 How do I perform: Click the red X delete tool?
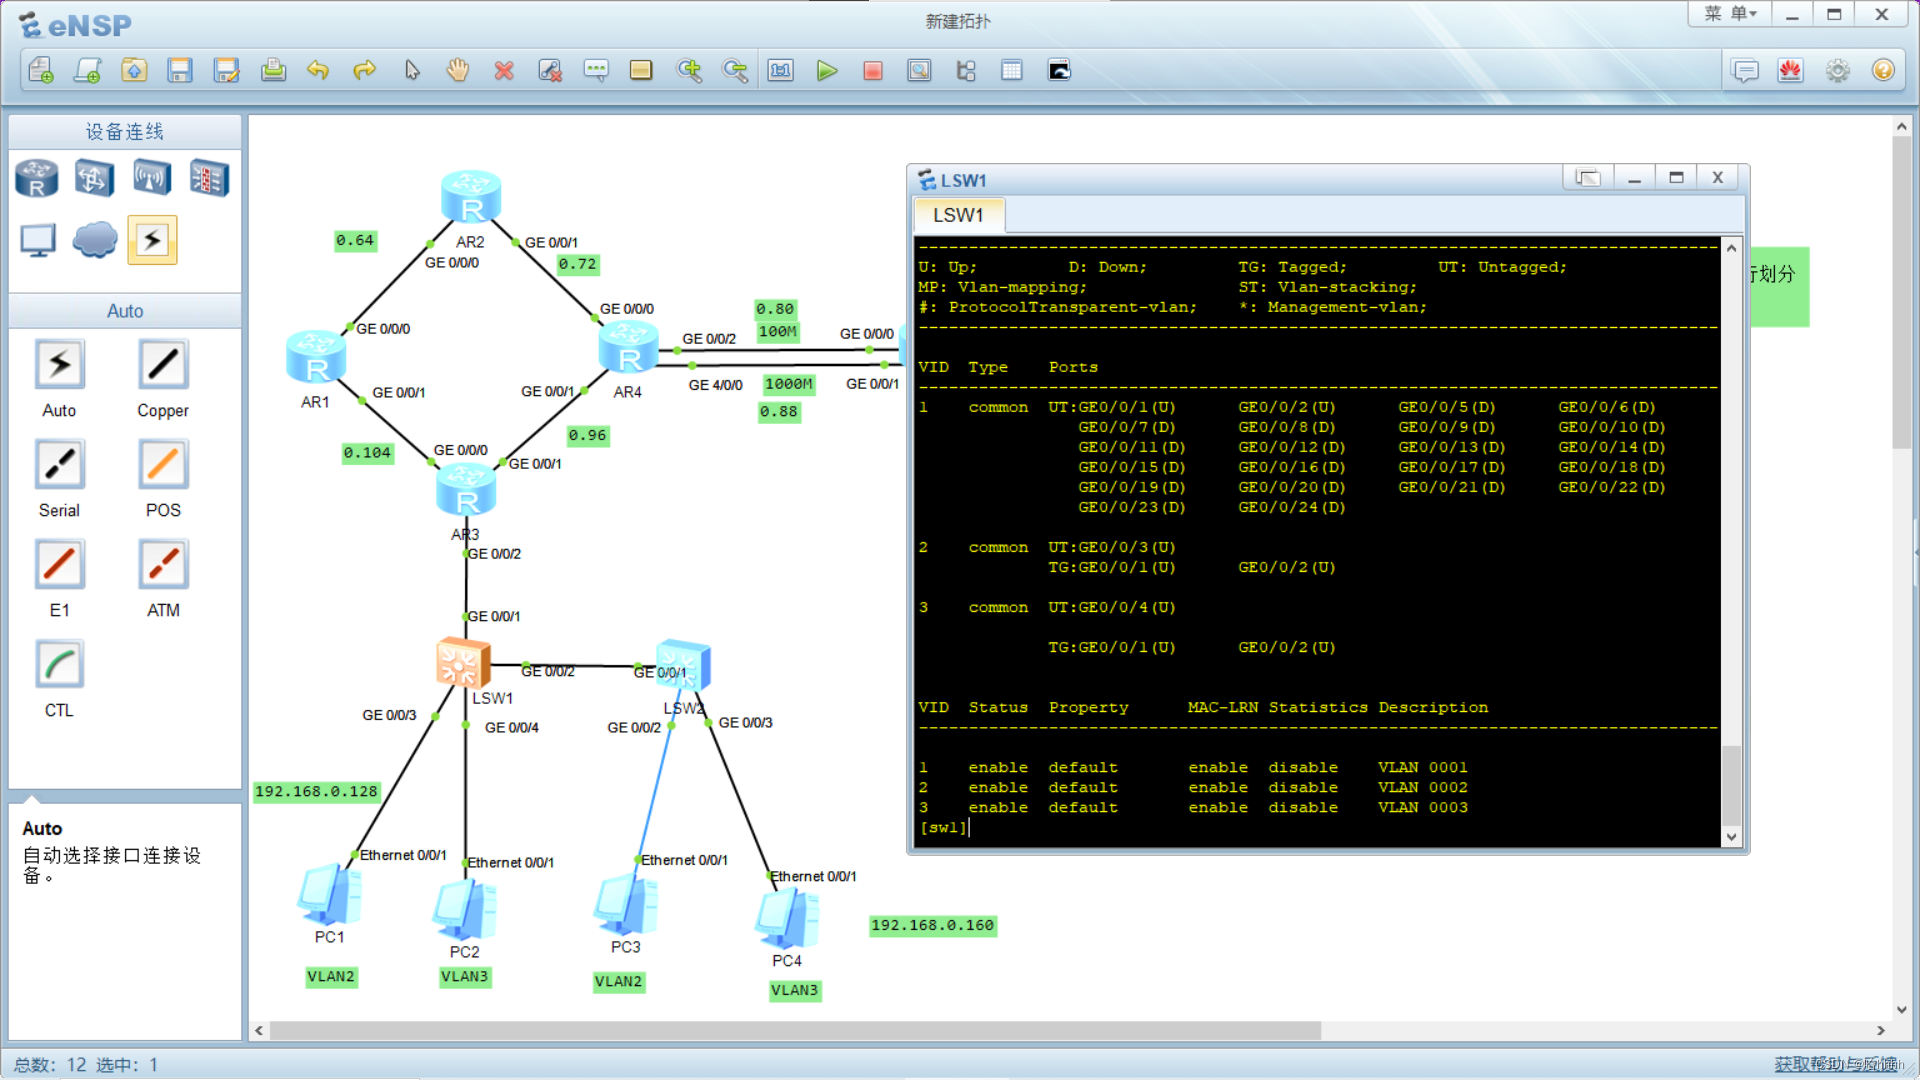coord(504,71)
